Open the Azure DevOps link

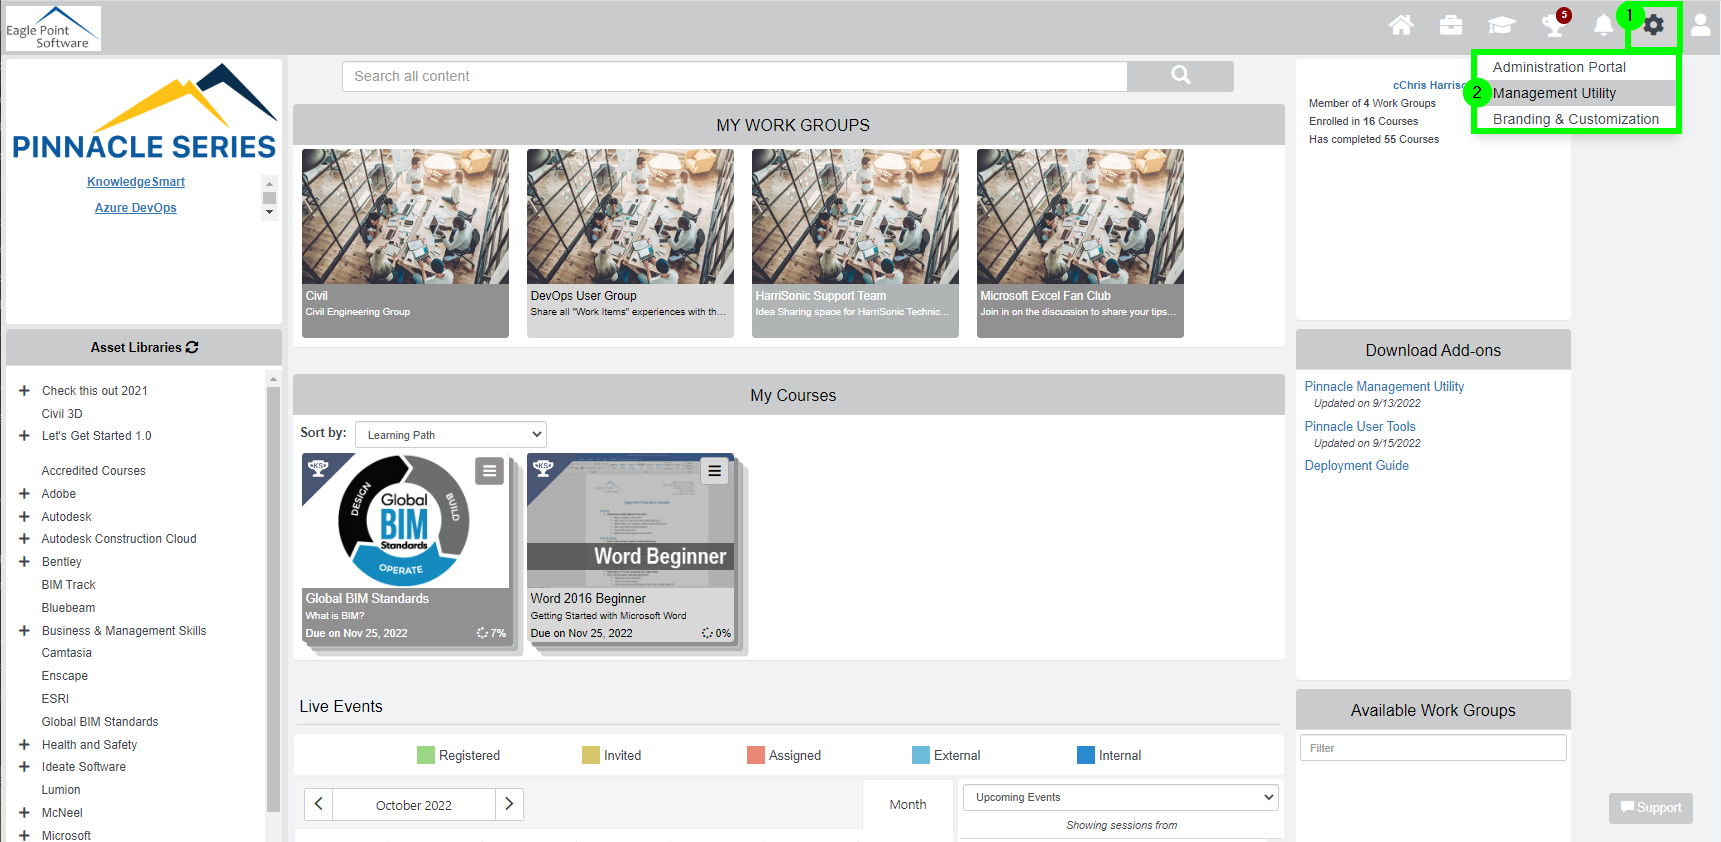point(136,208)
